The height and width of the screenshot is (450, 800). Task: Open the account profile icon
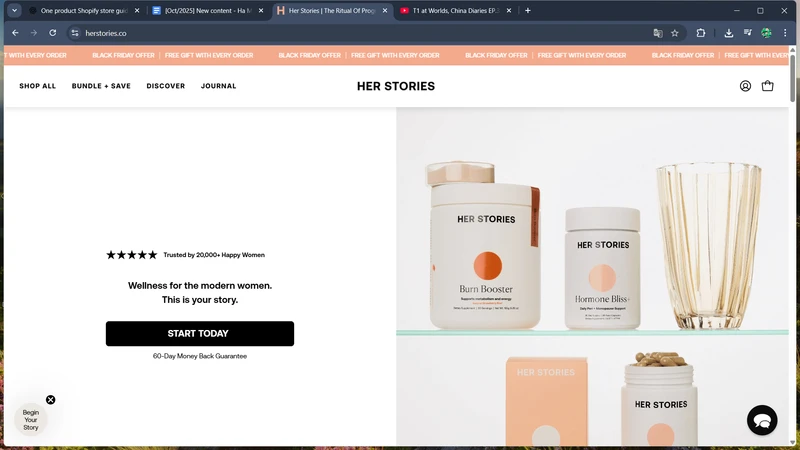point(745,86)
